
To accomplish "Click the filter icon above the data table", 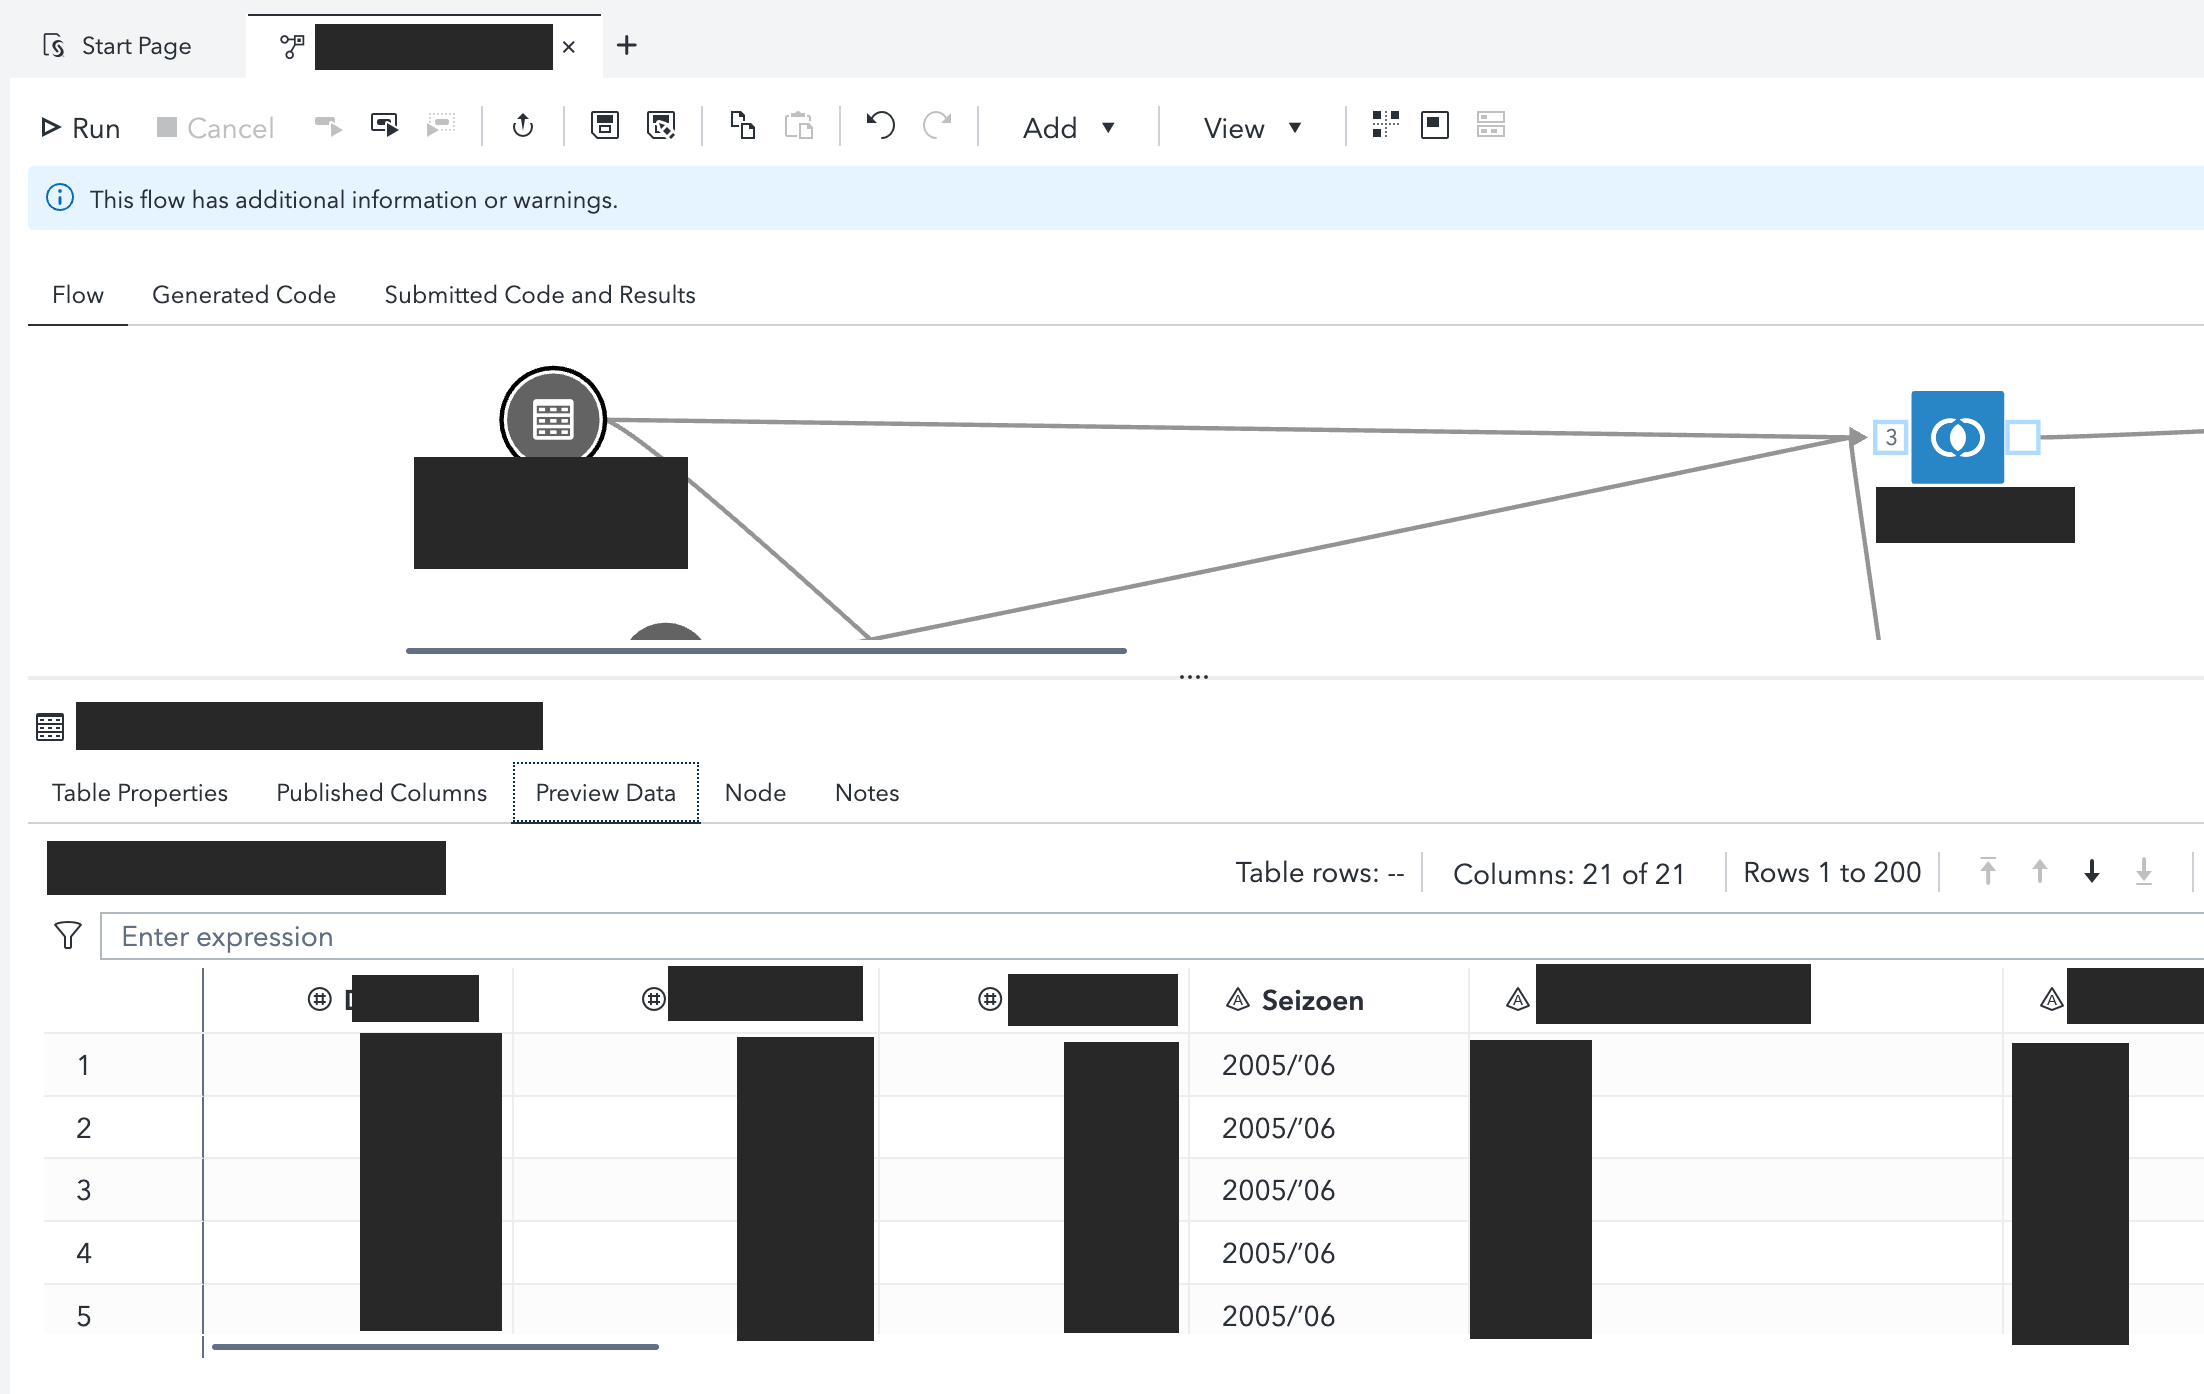I will click(67, 935).
